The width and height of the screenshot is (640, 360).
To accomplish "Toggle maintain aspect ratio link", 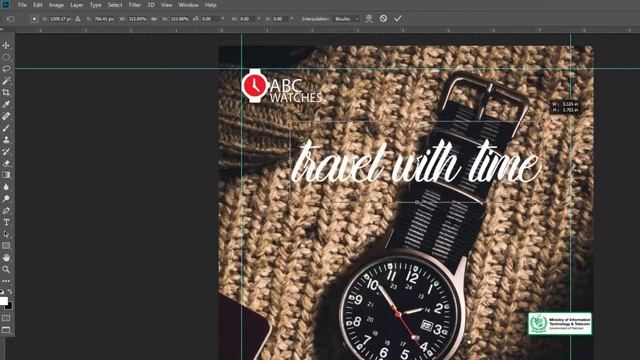I will [x=154, y=19].
